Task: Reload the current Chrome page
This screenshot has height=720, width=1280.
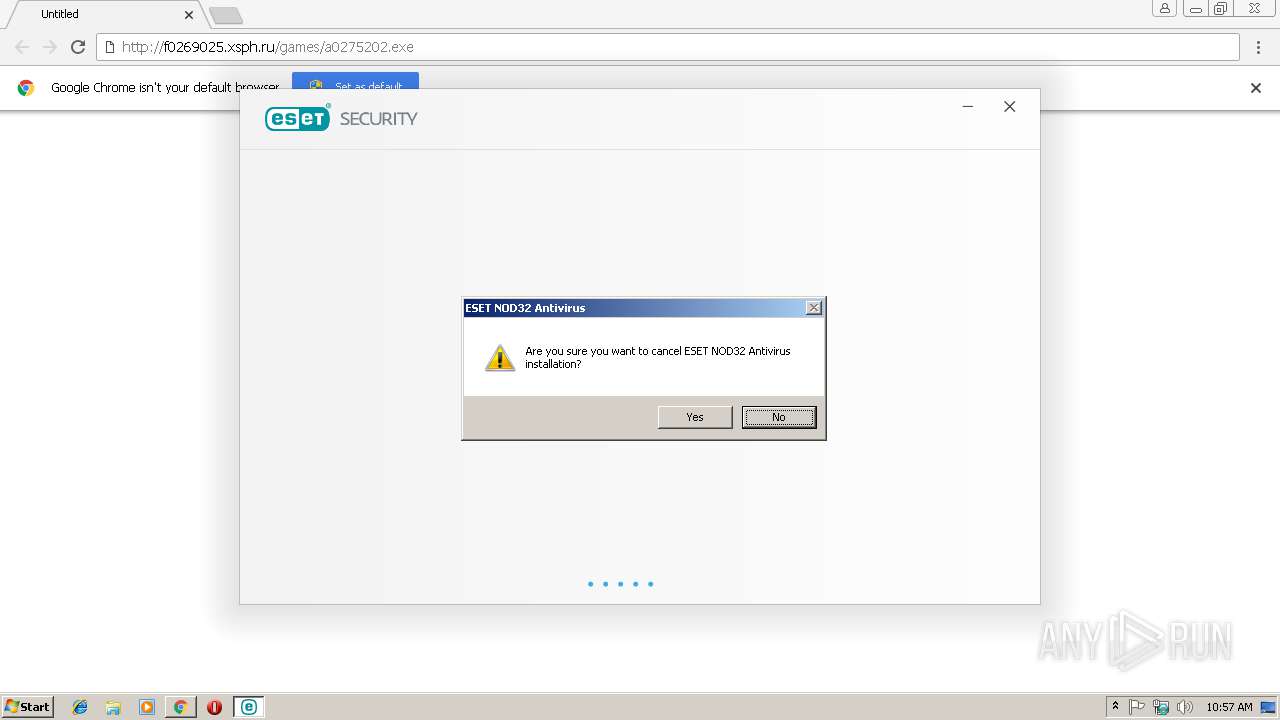Action: (78, 47)
